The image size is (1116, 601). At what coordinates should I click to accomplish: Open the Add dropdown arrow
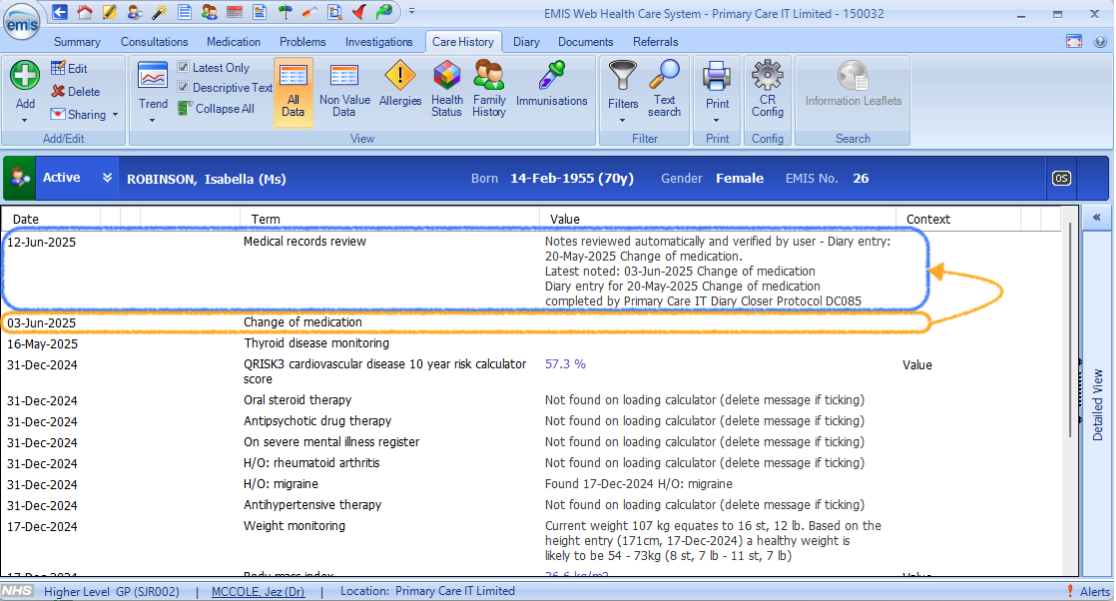coord(25,120)
